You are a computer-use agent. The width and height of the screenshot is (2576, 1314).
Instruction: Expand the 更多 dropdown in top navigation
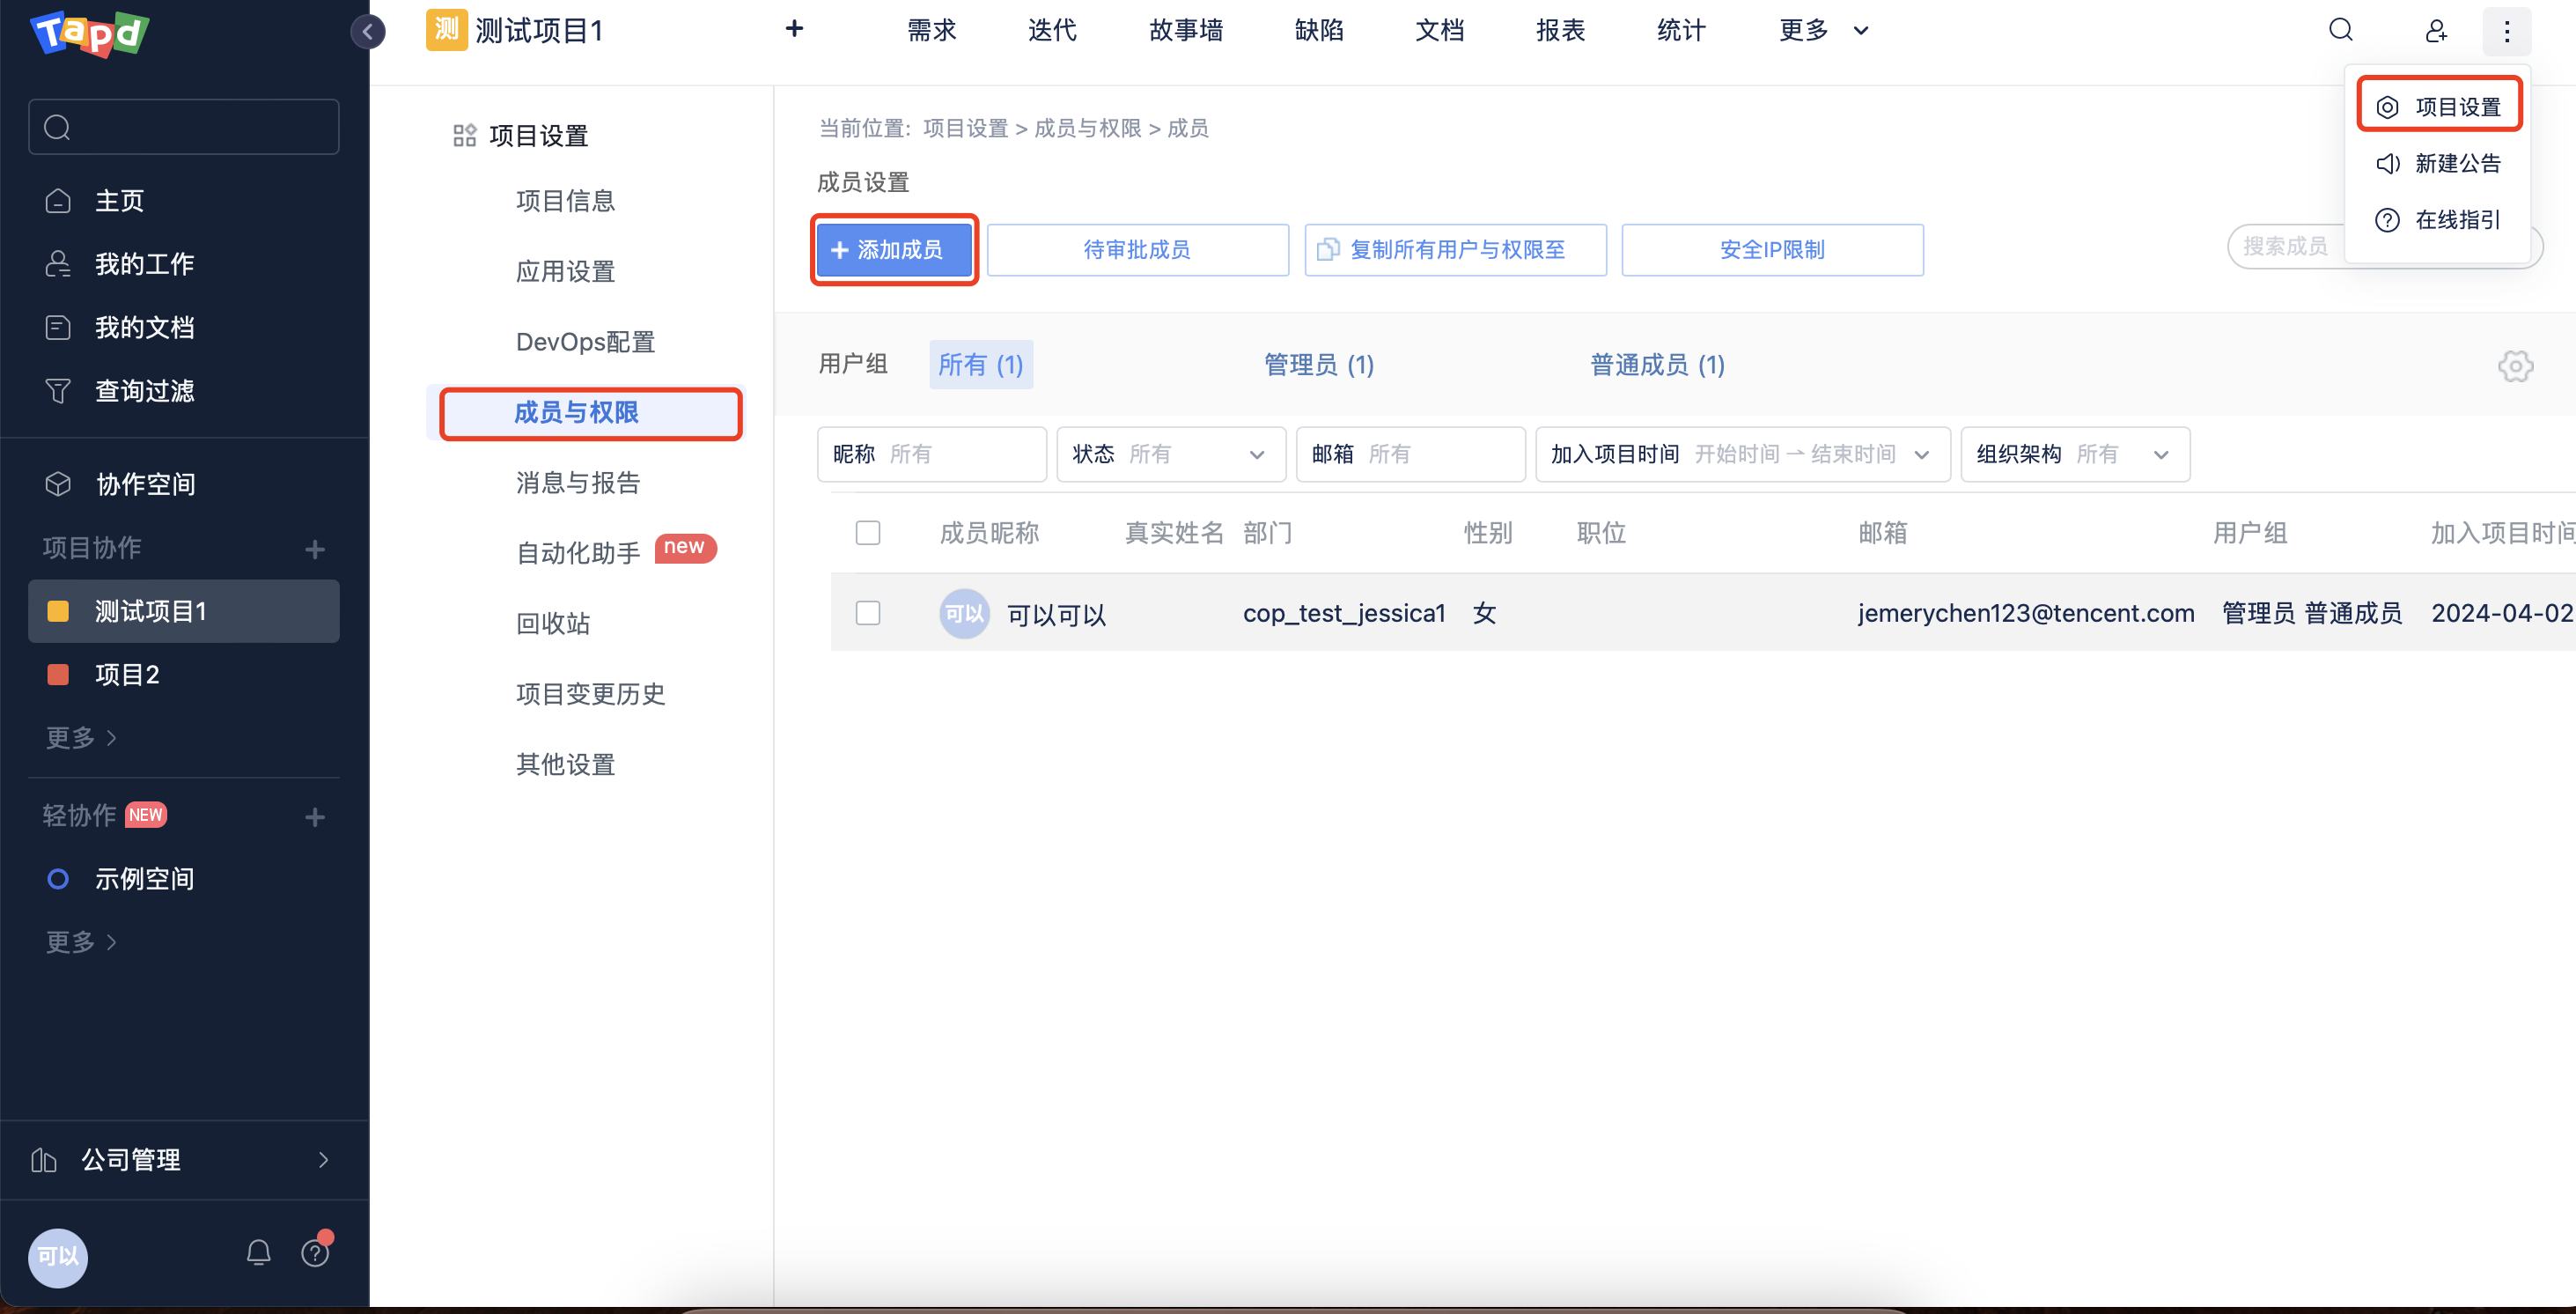(x=1824, y=31)
